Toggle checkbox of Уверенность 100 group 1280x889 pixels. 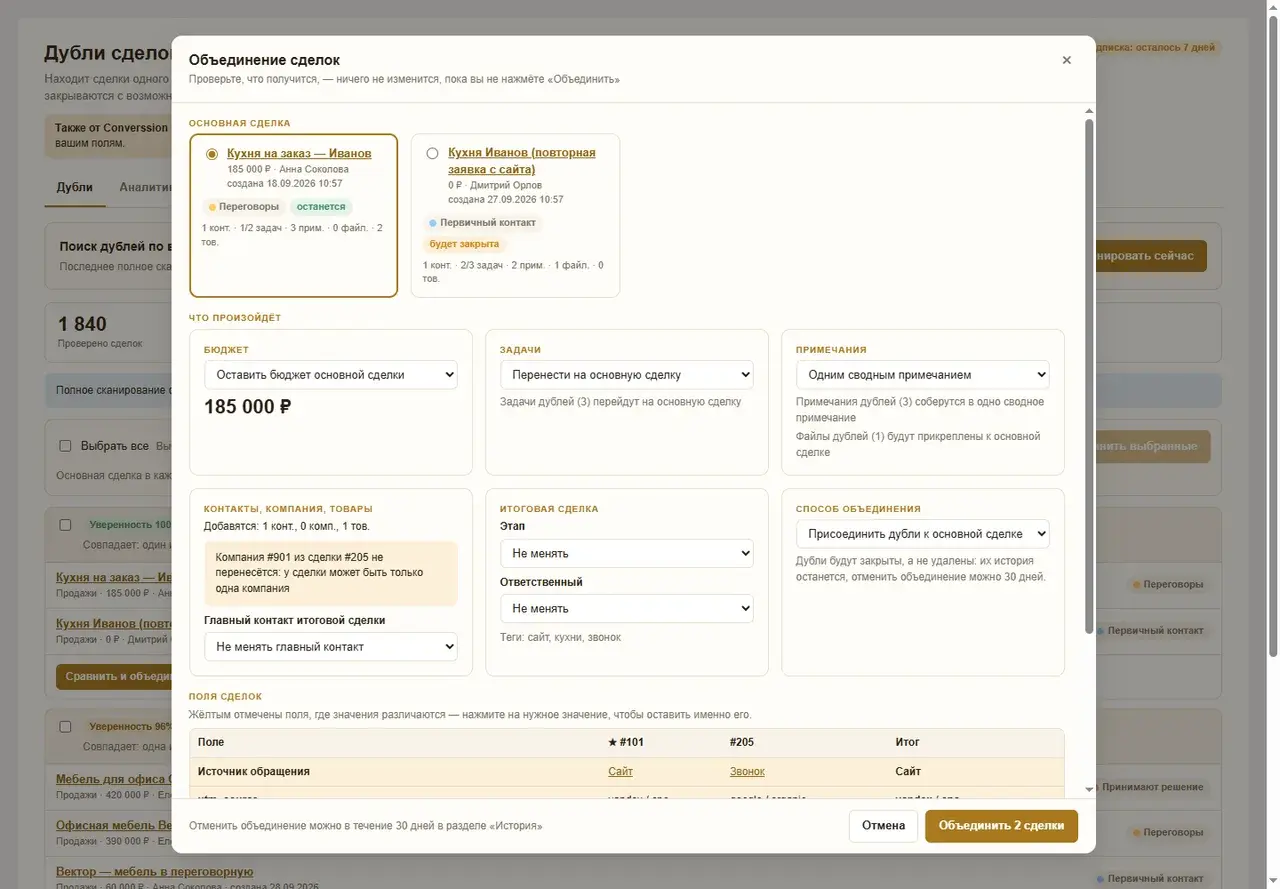point(65,525)
